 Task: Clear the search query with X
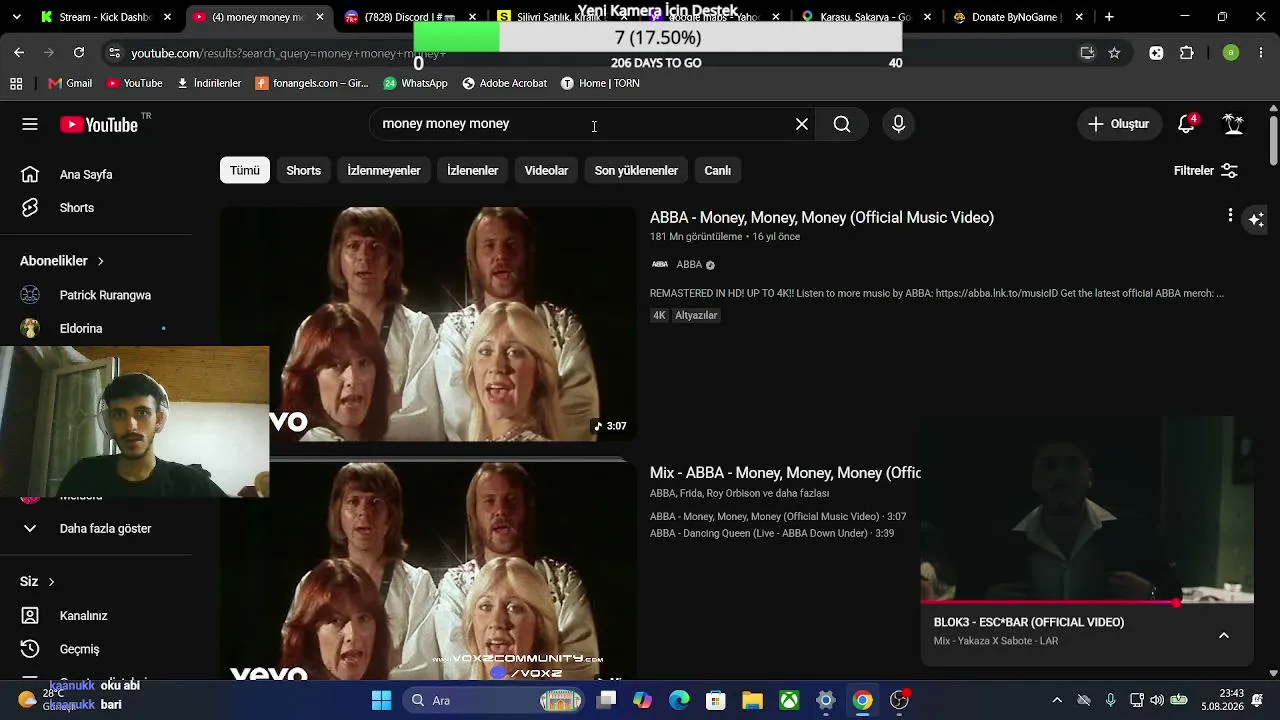[x=802, y=124]
